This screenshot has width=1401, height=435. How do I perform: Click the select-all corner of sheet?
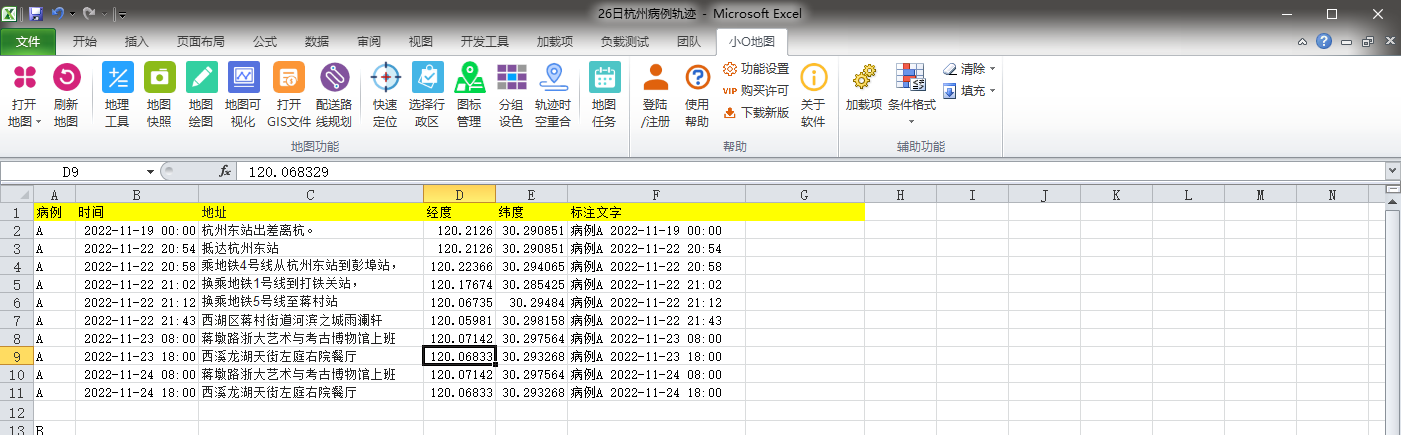point(16,195)
